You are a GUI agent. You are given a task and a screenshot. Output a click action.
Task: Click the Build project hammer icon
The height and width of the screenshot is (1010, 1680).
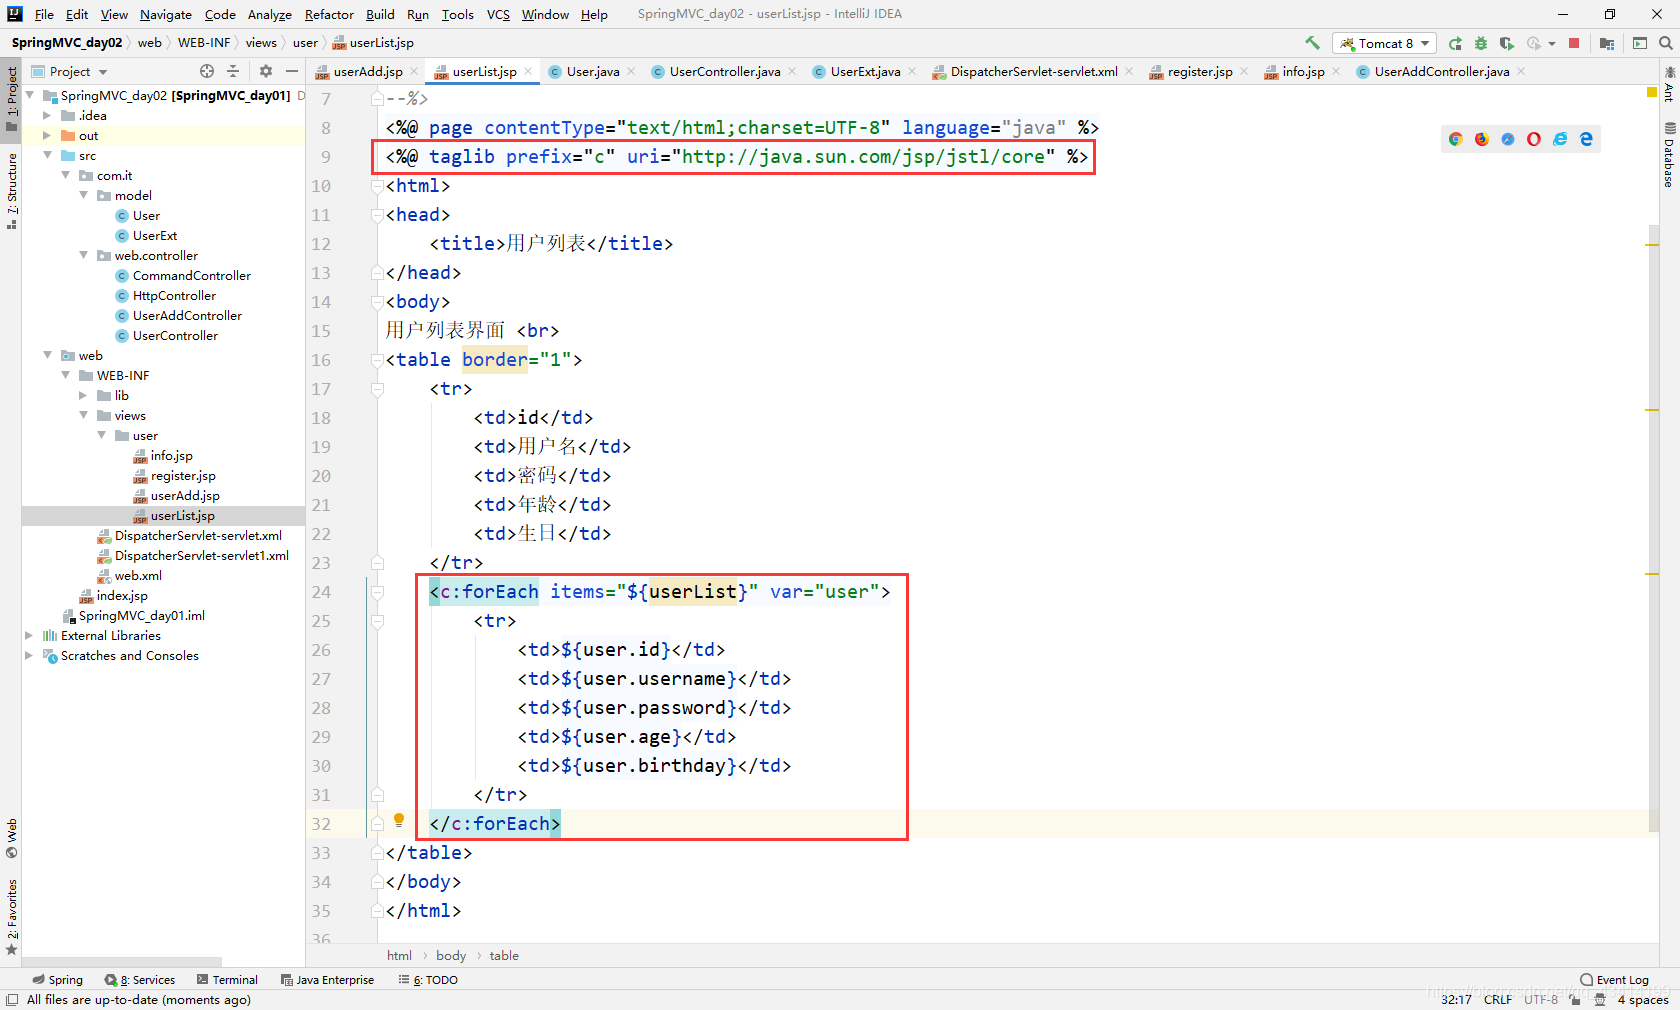point(1312,43)
